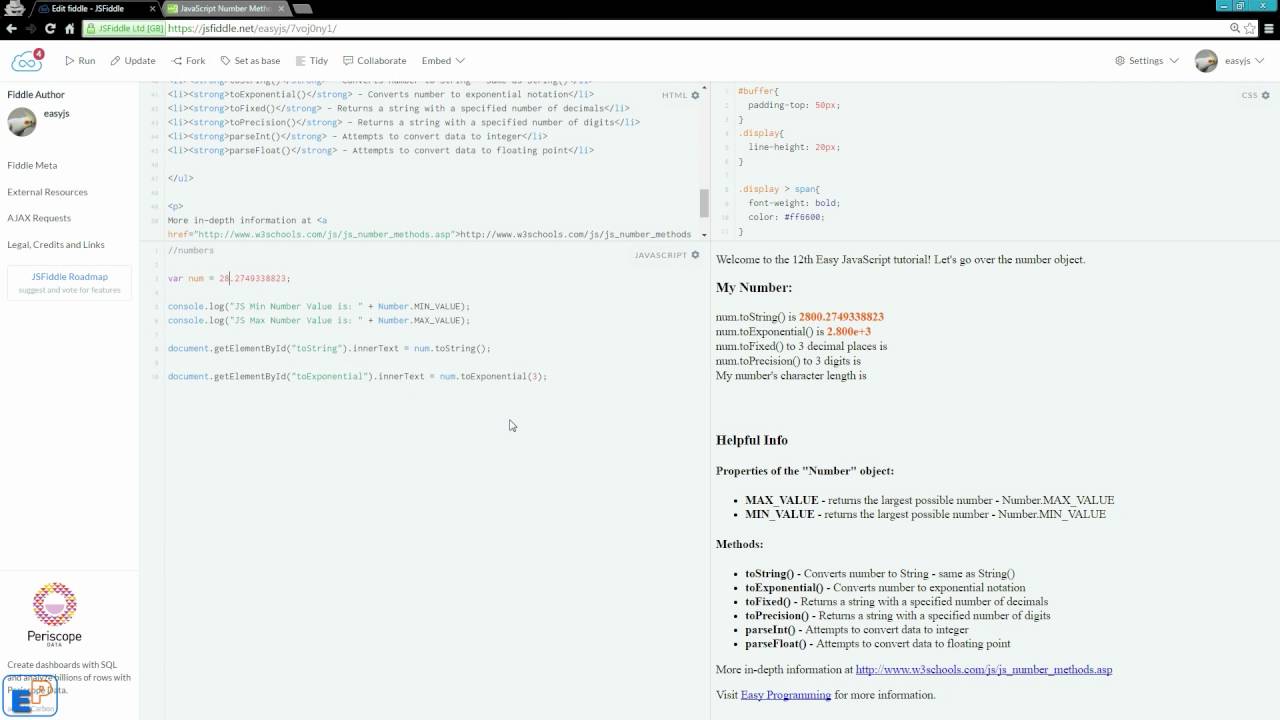This screenshot has width=1280, height=720.
Task: Click the toExponential(3) code line
Action: [x=358, y=376]
